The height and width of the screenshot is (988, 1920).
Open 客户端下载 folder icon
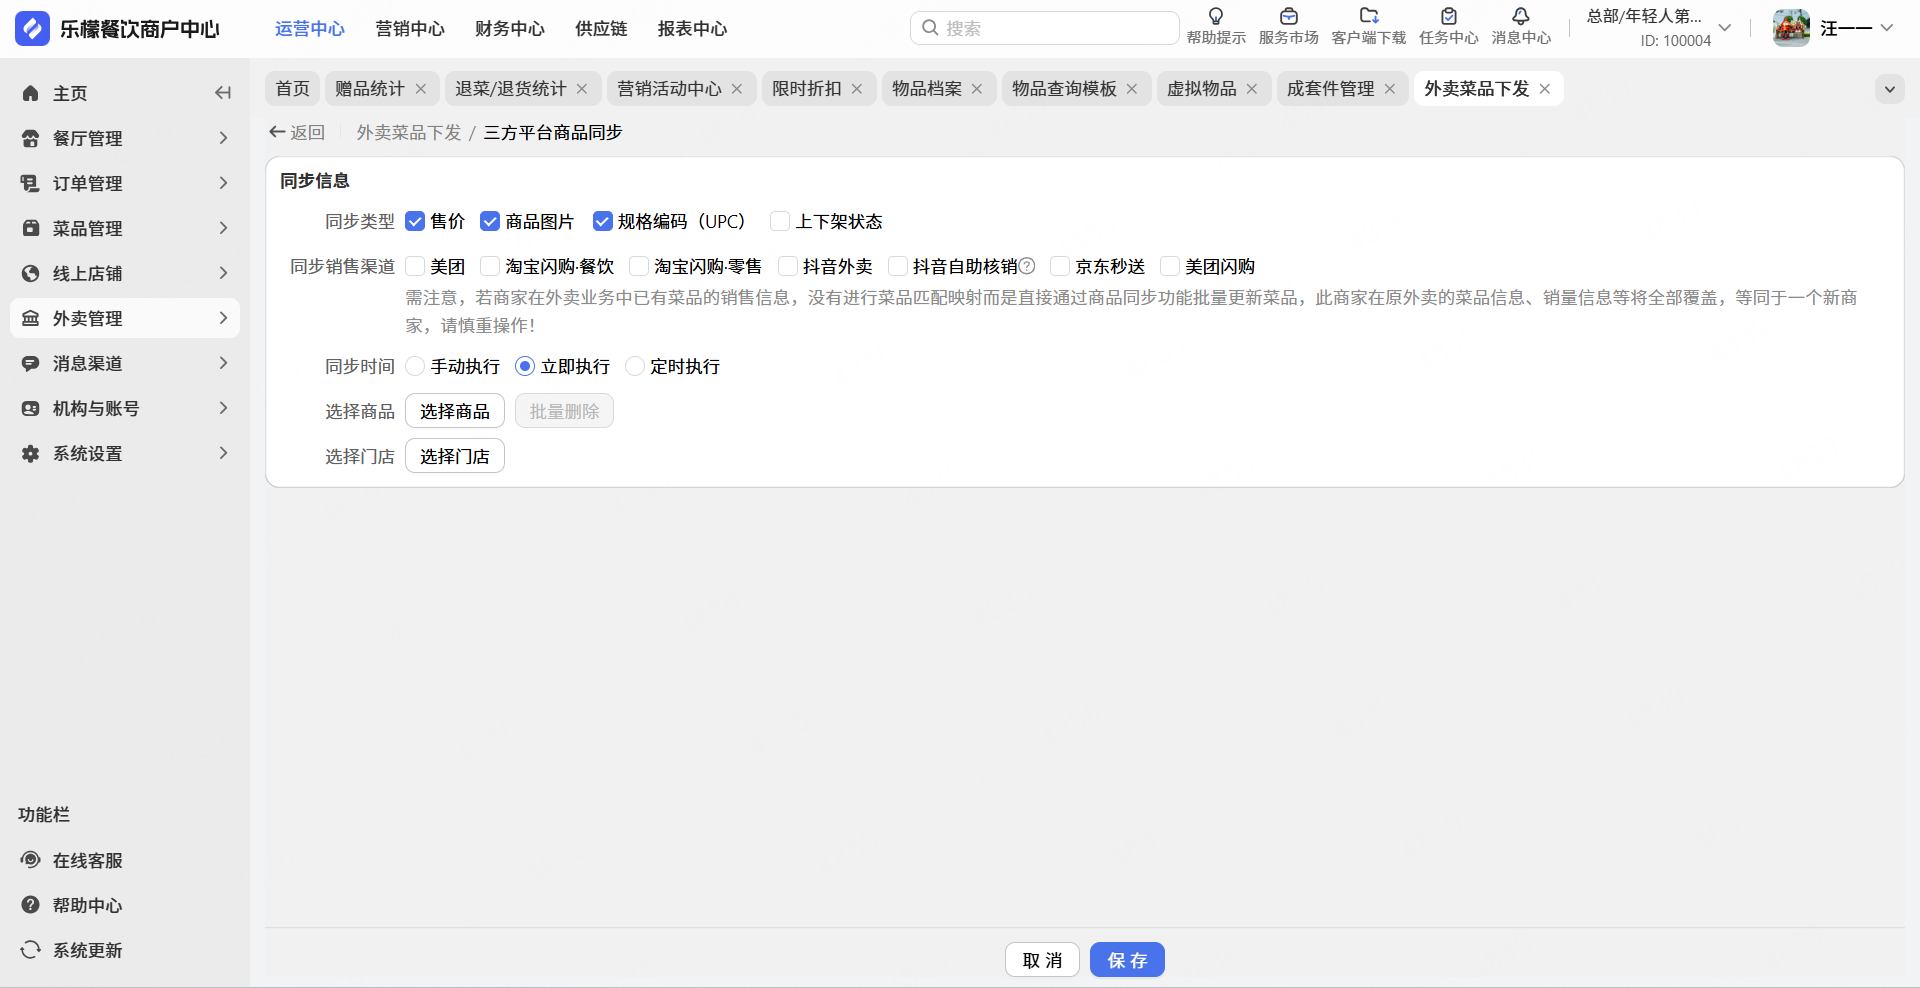pos(1369,17)
